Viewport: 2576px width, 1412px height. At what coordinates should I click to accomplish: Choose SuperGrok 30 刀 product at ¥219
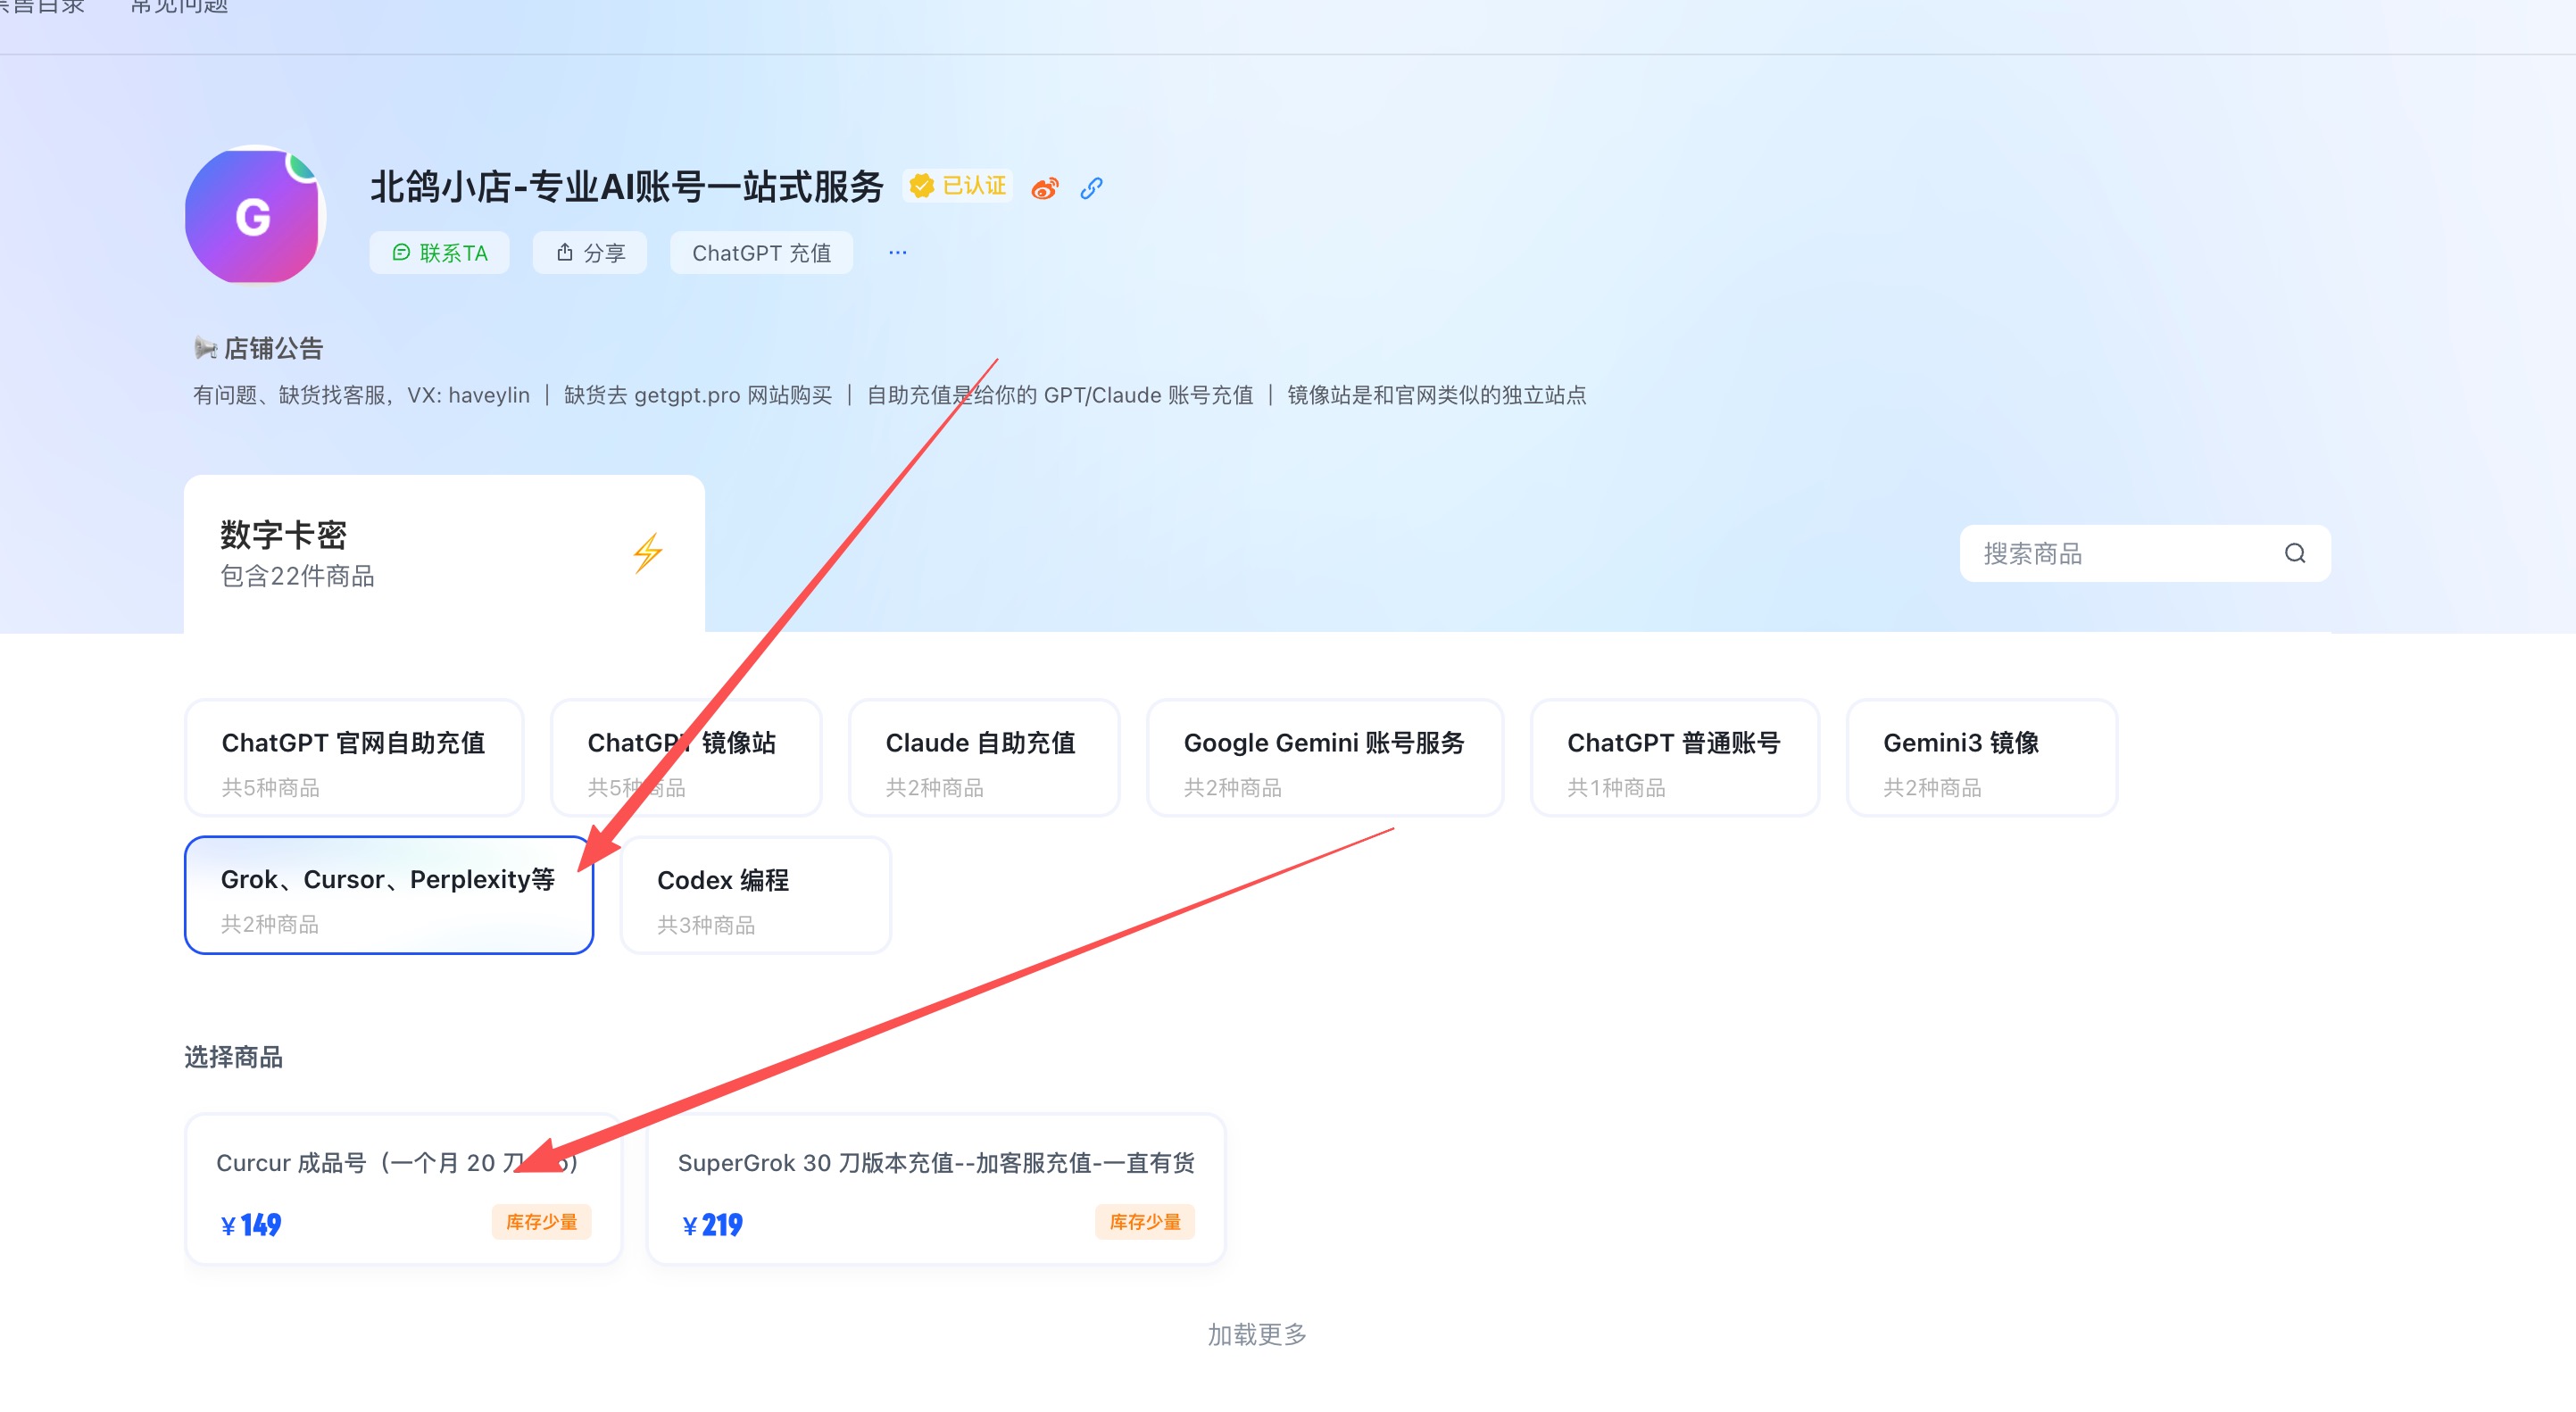click(936, 1189)
